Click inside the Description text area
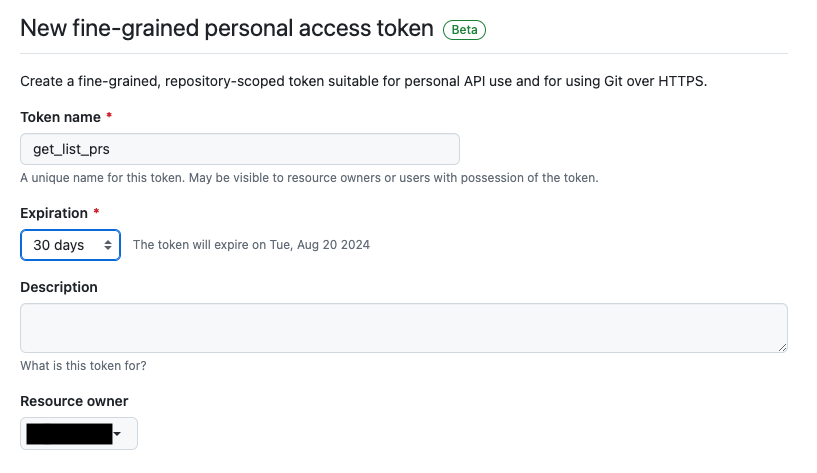Viewport: 817px width, 473px height. (403, 328)
